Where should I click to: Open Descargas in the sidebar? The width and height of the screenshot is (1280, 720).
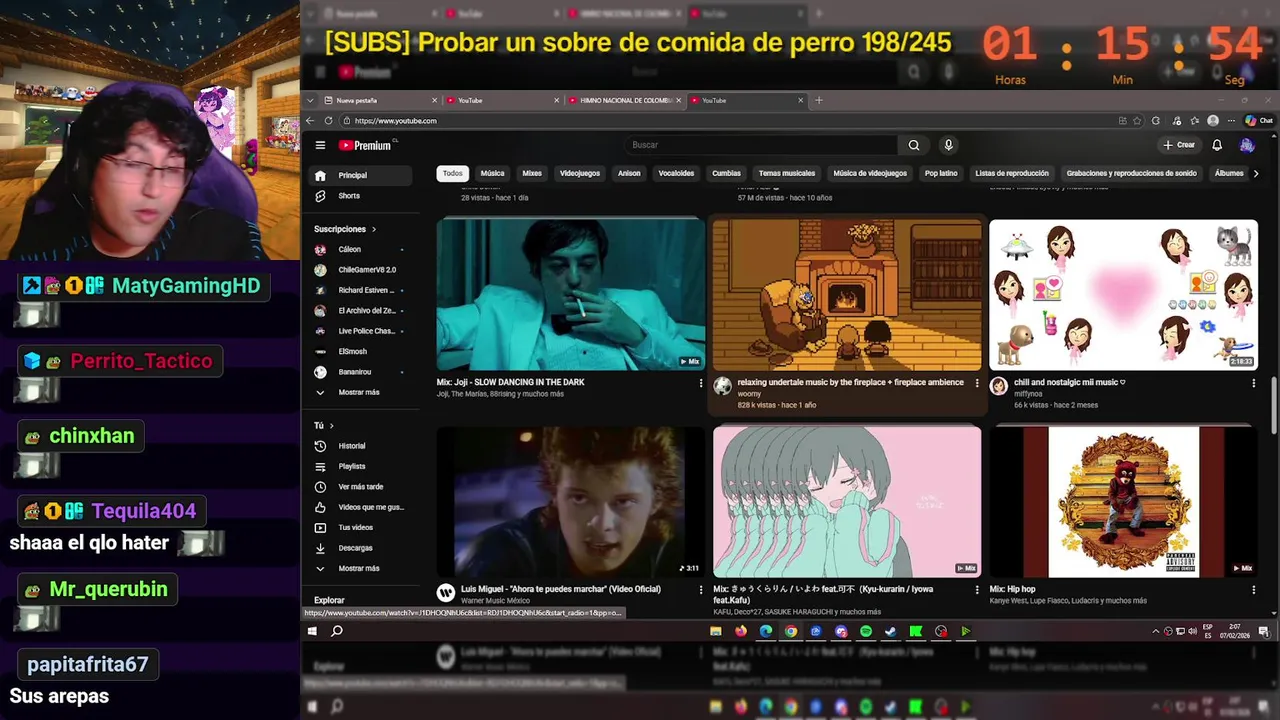pos(362,548)
